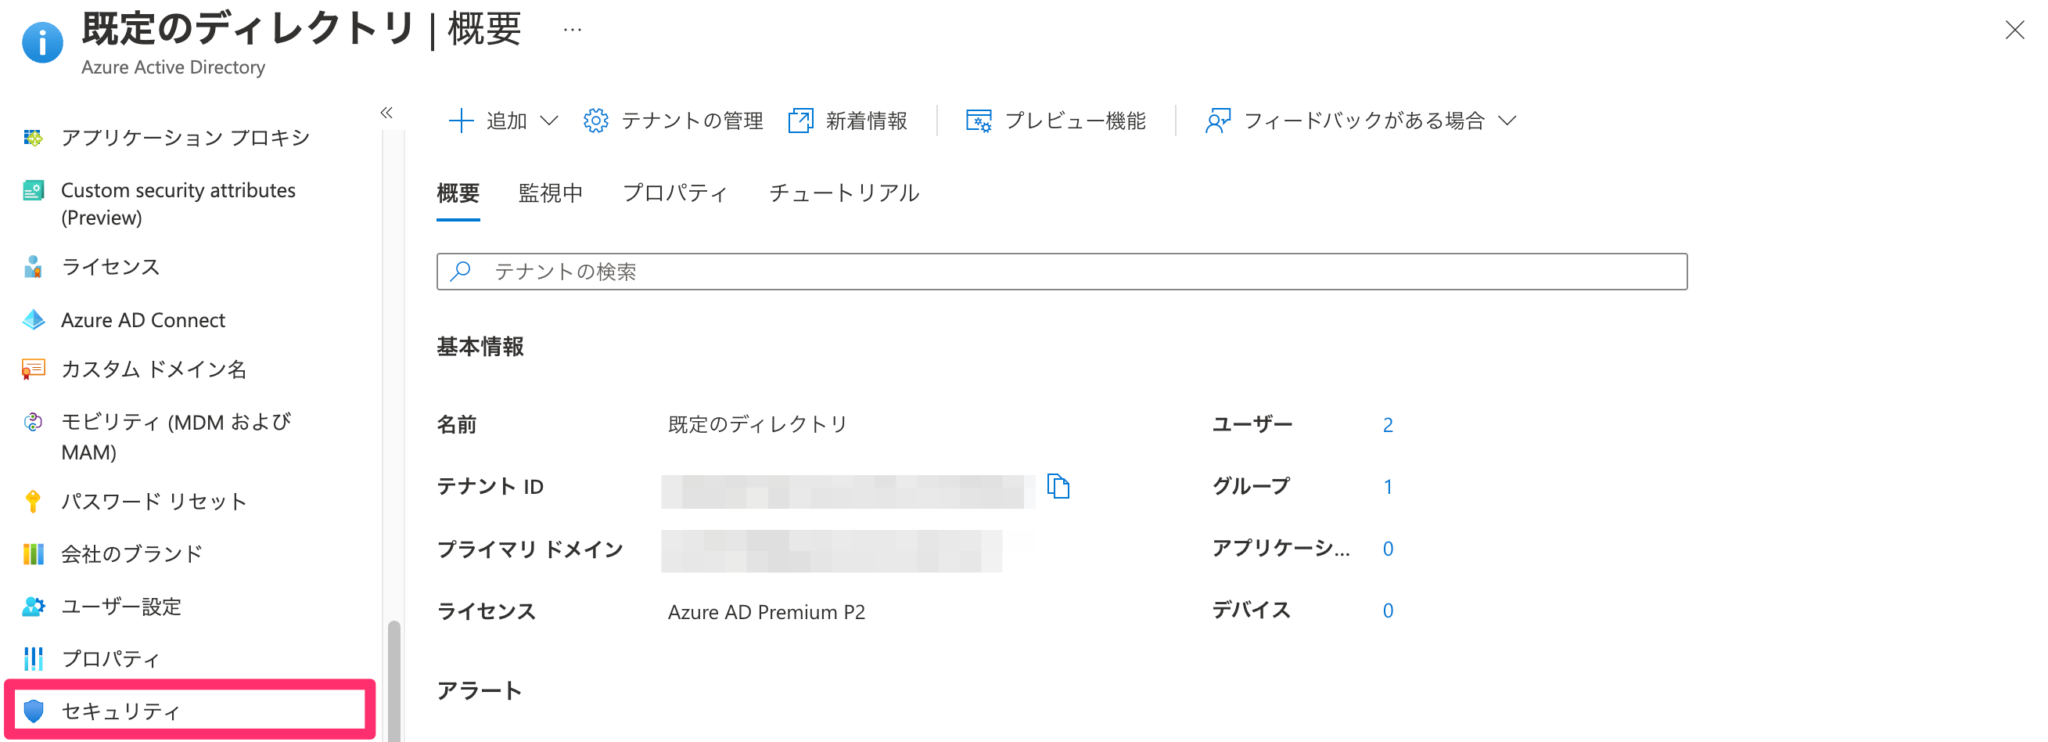Open 会社のブランド settings
The height and width of the screenshot is (742, 2048).
tap(132, 553)
